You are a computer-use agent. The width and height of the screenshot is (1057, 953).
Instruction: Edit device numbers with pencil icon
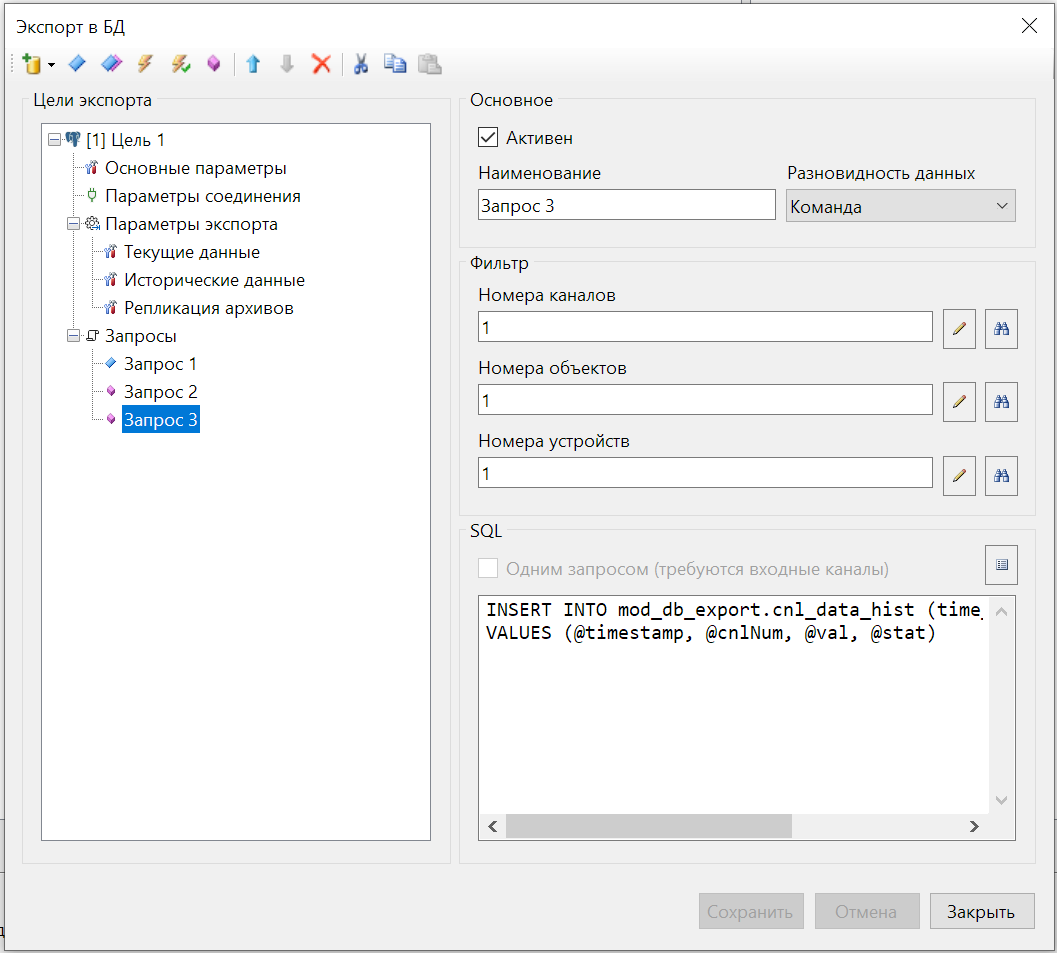(x=959, y=475)
